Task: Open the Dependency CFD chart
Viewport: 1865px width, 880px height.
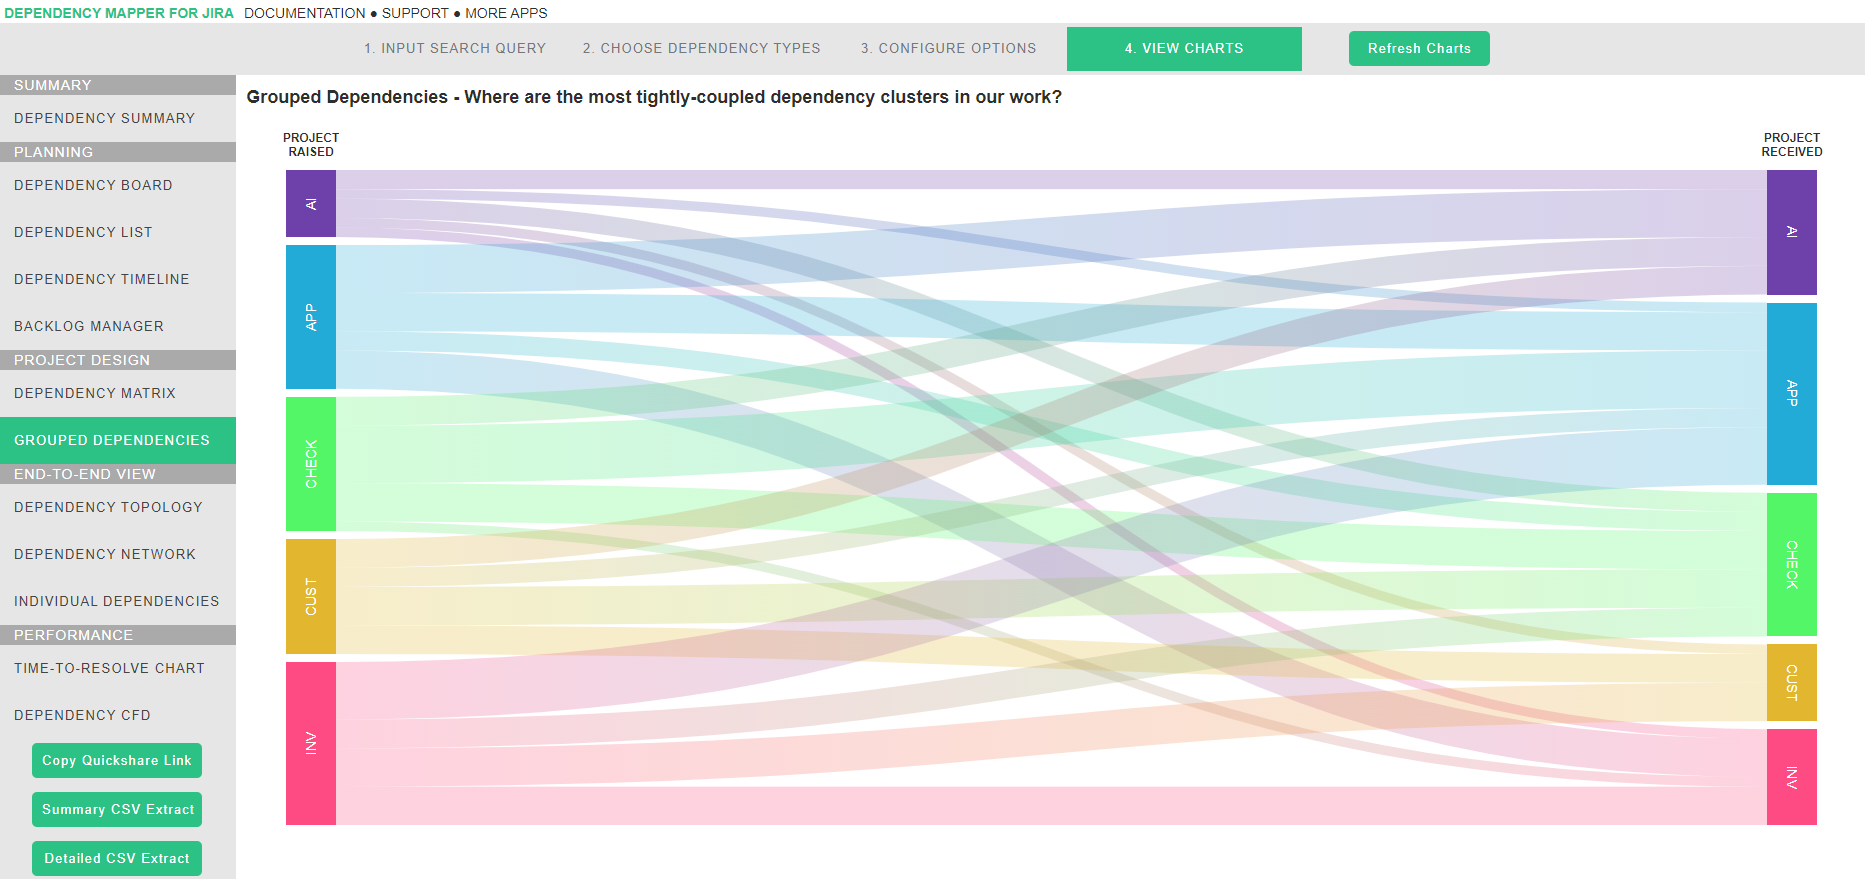Action: coord(118,715)
